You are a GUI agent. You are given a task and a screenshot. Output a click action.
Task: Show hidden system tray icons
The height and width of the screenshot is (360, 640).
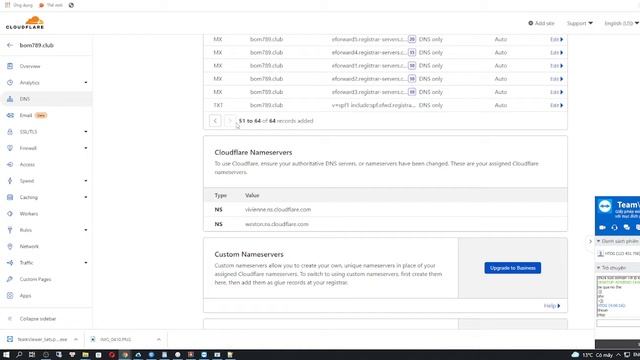pyautogui.click(x=618, y=355)
